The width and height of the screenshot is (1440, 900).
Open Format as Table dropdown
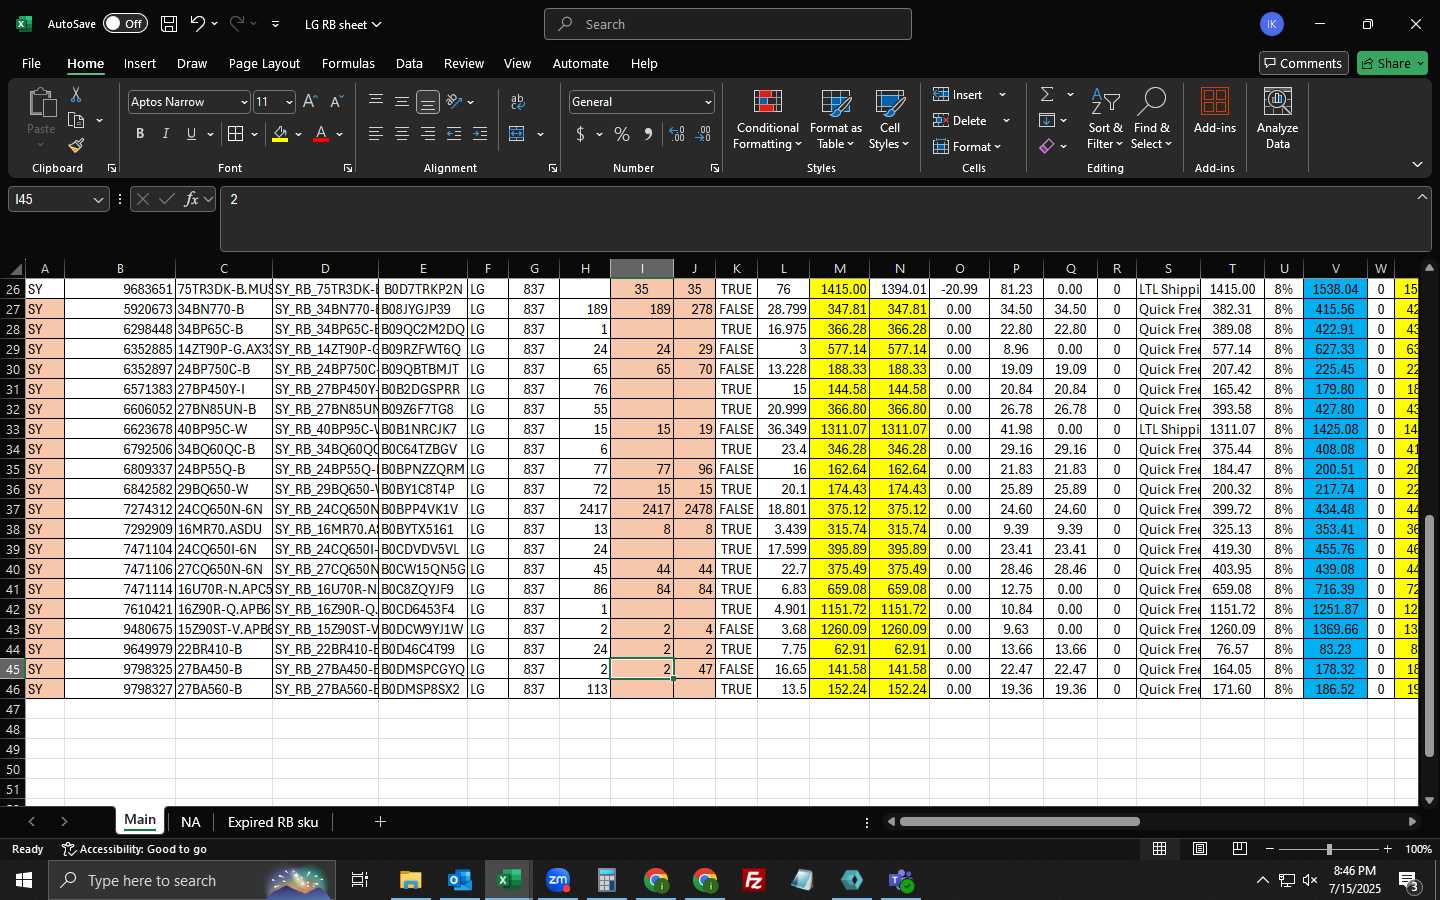836,120
